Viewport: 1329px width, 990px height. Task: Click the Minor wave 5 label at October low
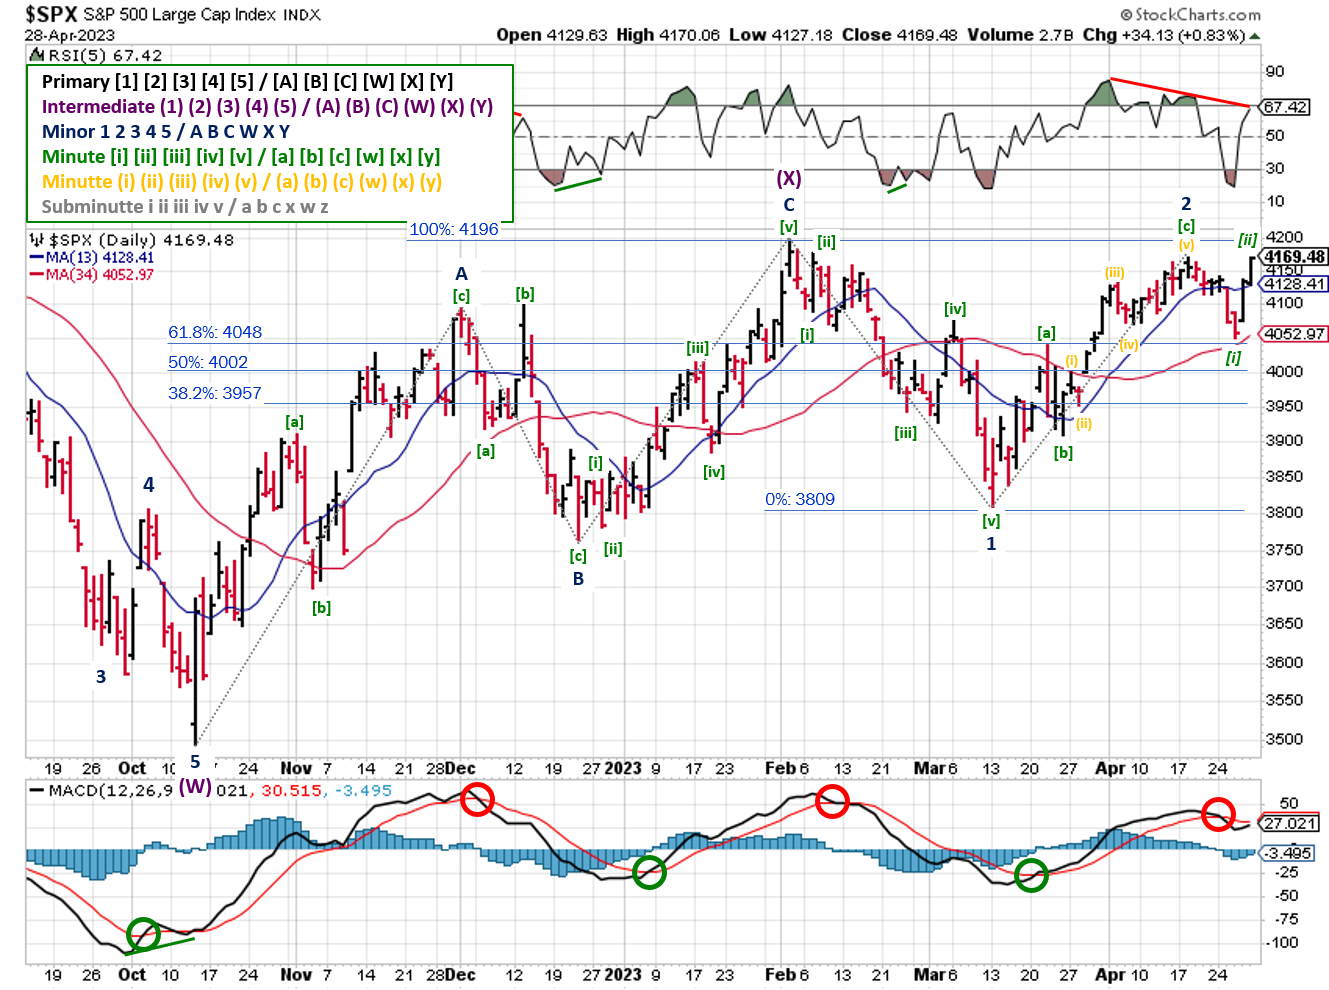tap(195, 762)
